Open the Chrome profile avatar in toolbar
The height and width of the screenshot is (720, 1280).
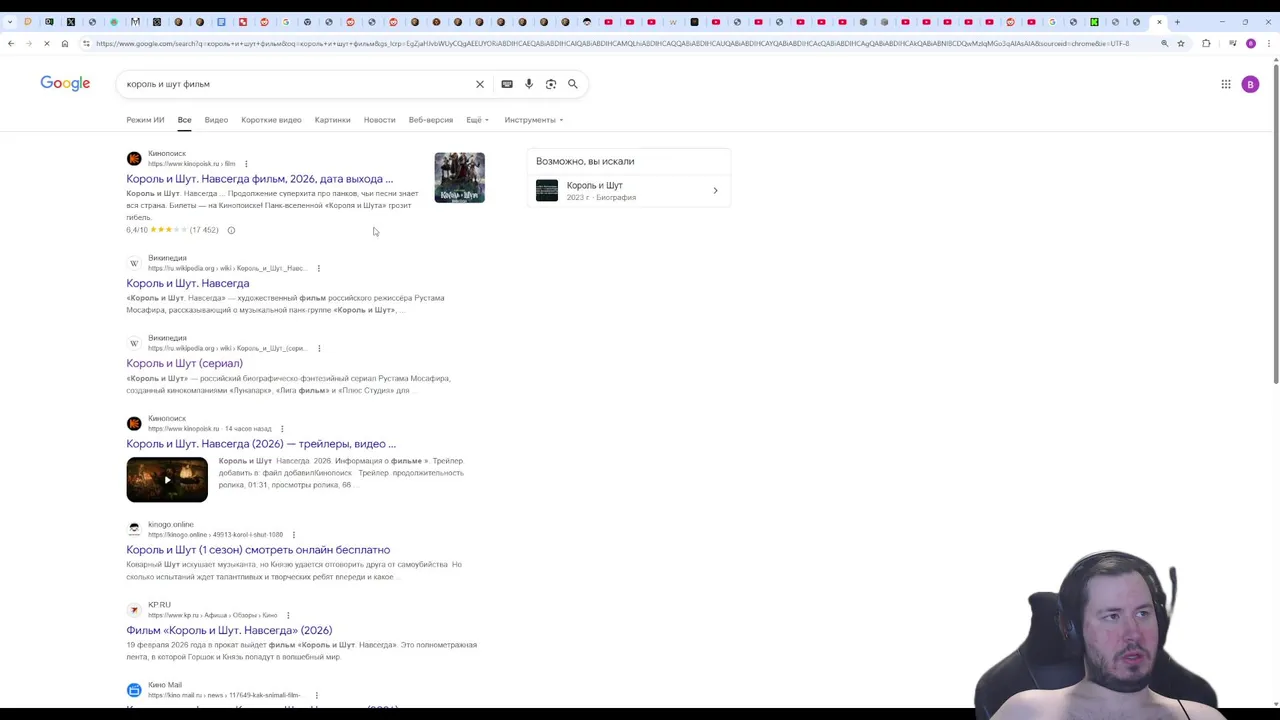1250,43
